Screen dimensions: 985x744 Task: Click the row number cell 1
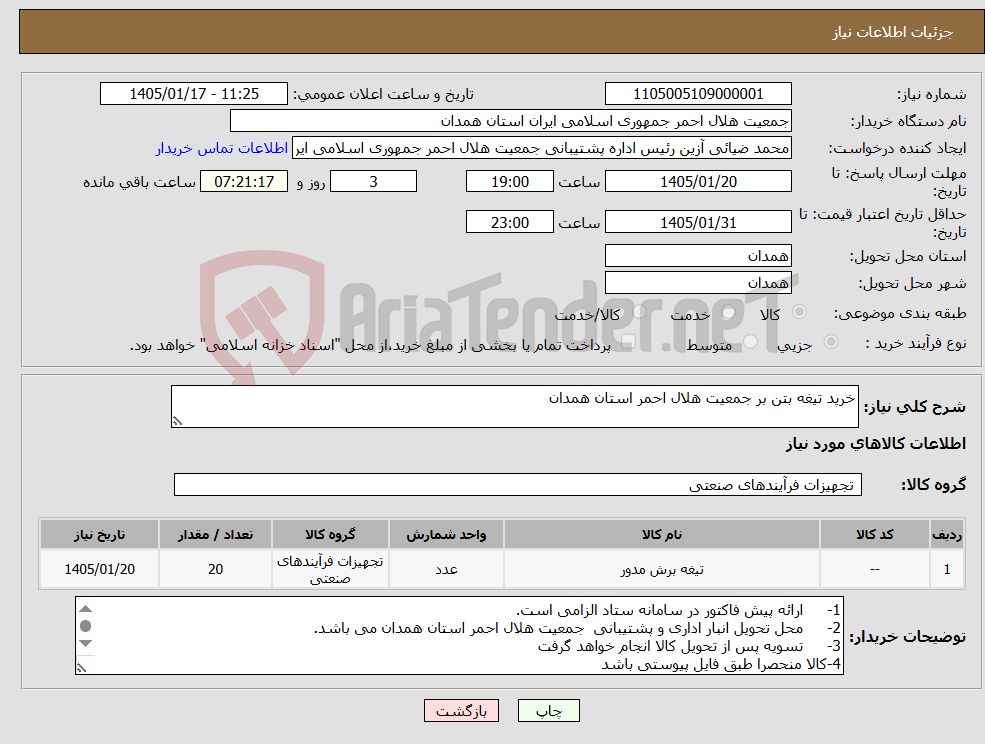pyautogui.click(x=947, y=569)
